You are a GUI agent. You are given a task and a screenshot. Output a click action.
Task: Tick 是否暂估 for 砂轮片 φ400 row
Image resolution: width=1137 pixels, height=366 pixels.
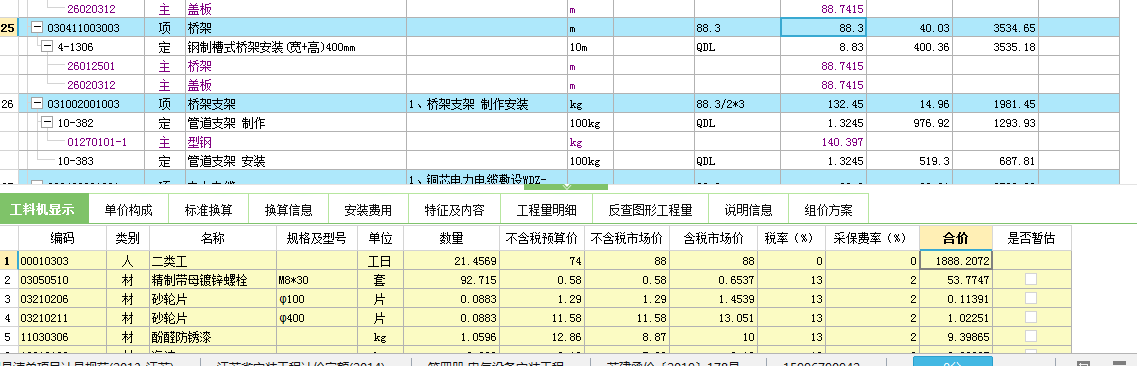pyautogui.click(x=1030, y=317)
